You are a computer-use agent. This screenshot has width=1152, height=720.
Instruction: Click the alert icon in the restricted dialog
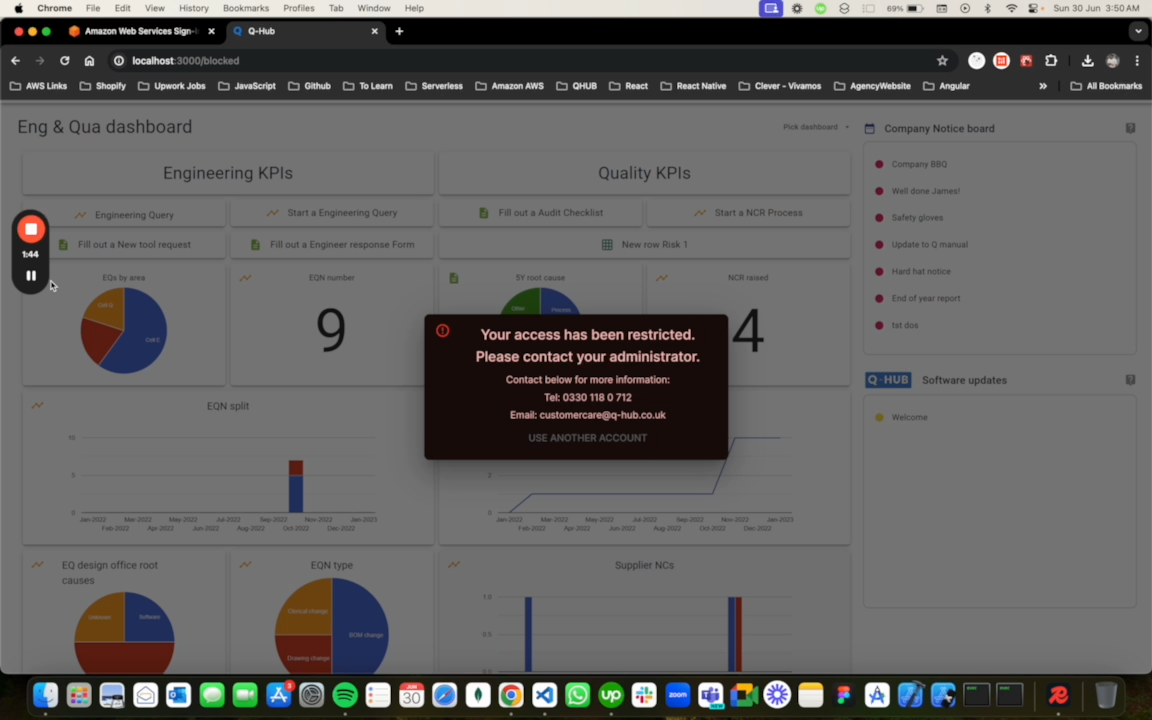(x=442, y=331)
